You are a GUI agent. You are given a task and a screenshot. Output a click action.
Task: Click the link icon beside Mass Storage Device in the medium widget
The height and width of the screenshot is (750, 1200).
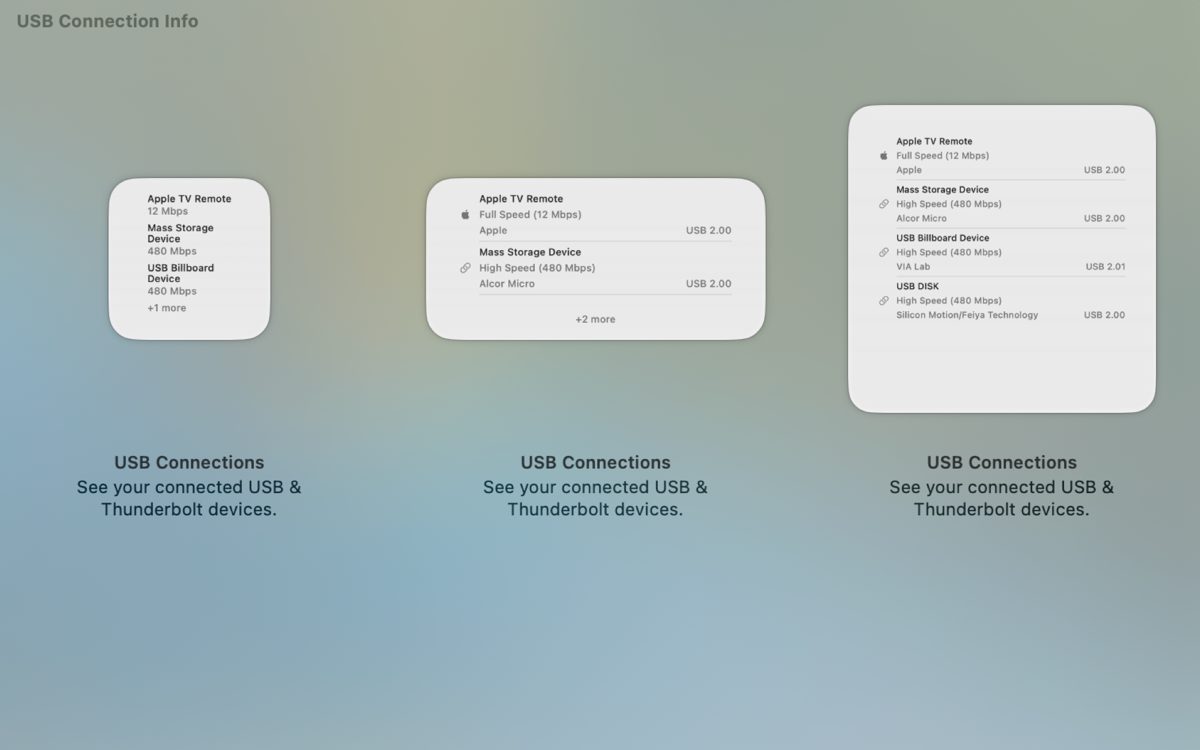pos(465,268)
